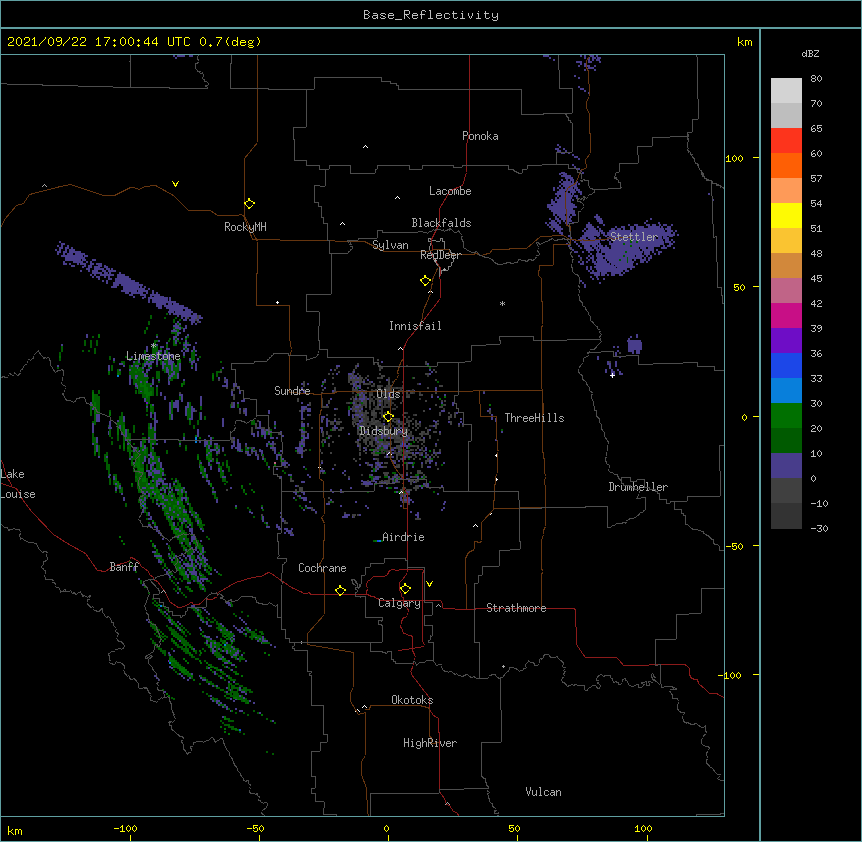Image resolution: width=862 pixels, height=842 pixels.
Task: Click the RedDeer city label
Action: click(440, 255)
